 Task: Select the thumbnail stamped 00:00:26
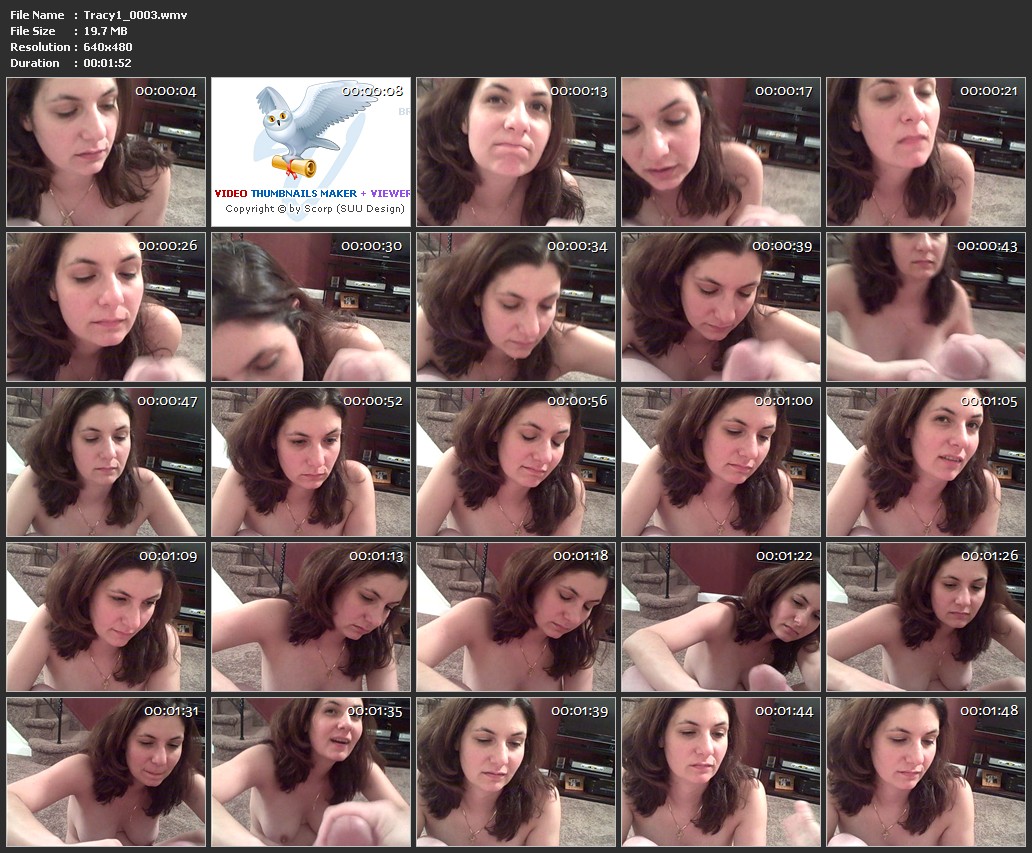(x=106, y=307)
